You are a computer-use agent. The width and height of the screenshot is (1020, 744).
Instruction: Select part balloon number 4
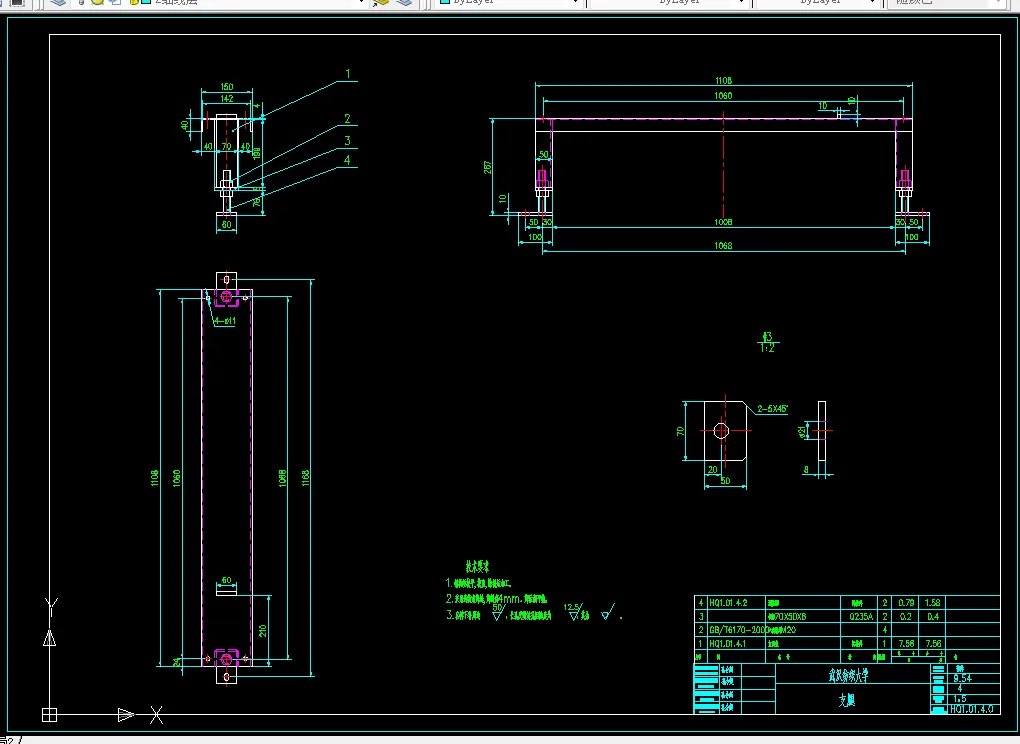pyautogui.click(x=347, y=160)
